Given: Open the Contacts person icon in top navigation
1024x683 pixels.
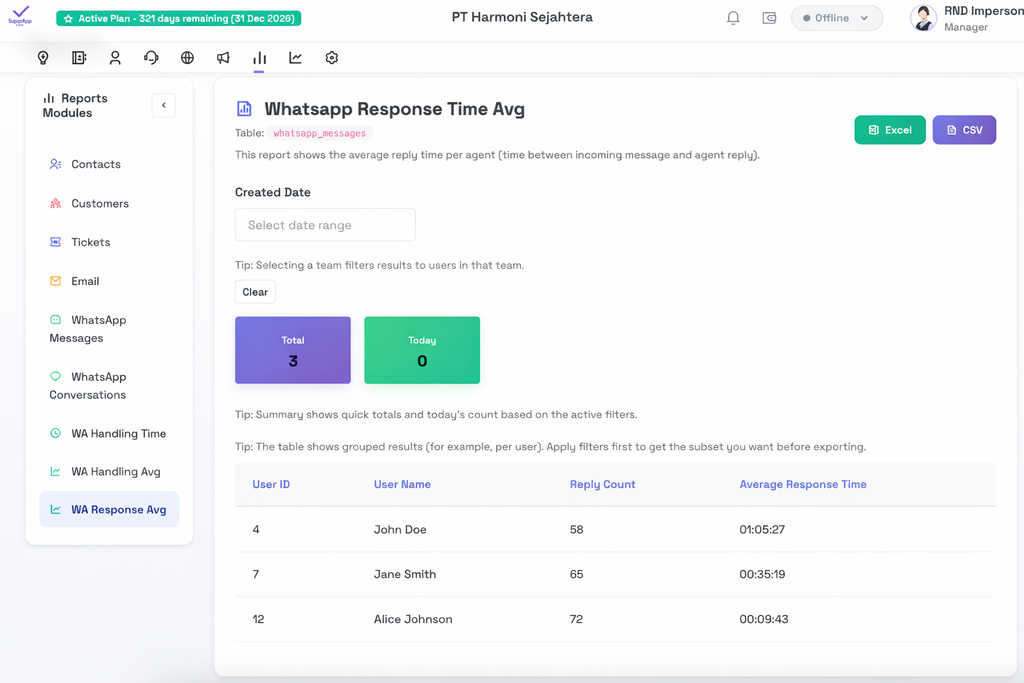Looking at the screenshot, I should pos(115,58).
